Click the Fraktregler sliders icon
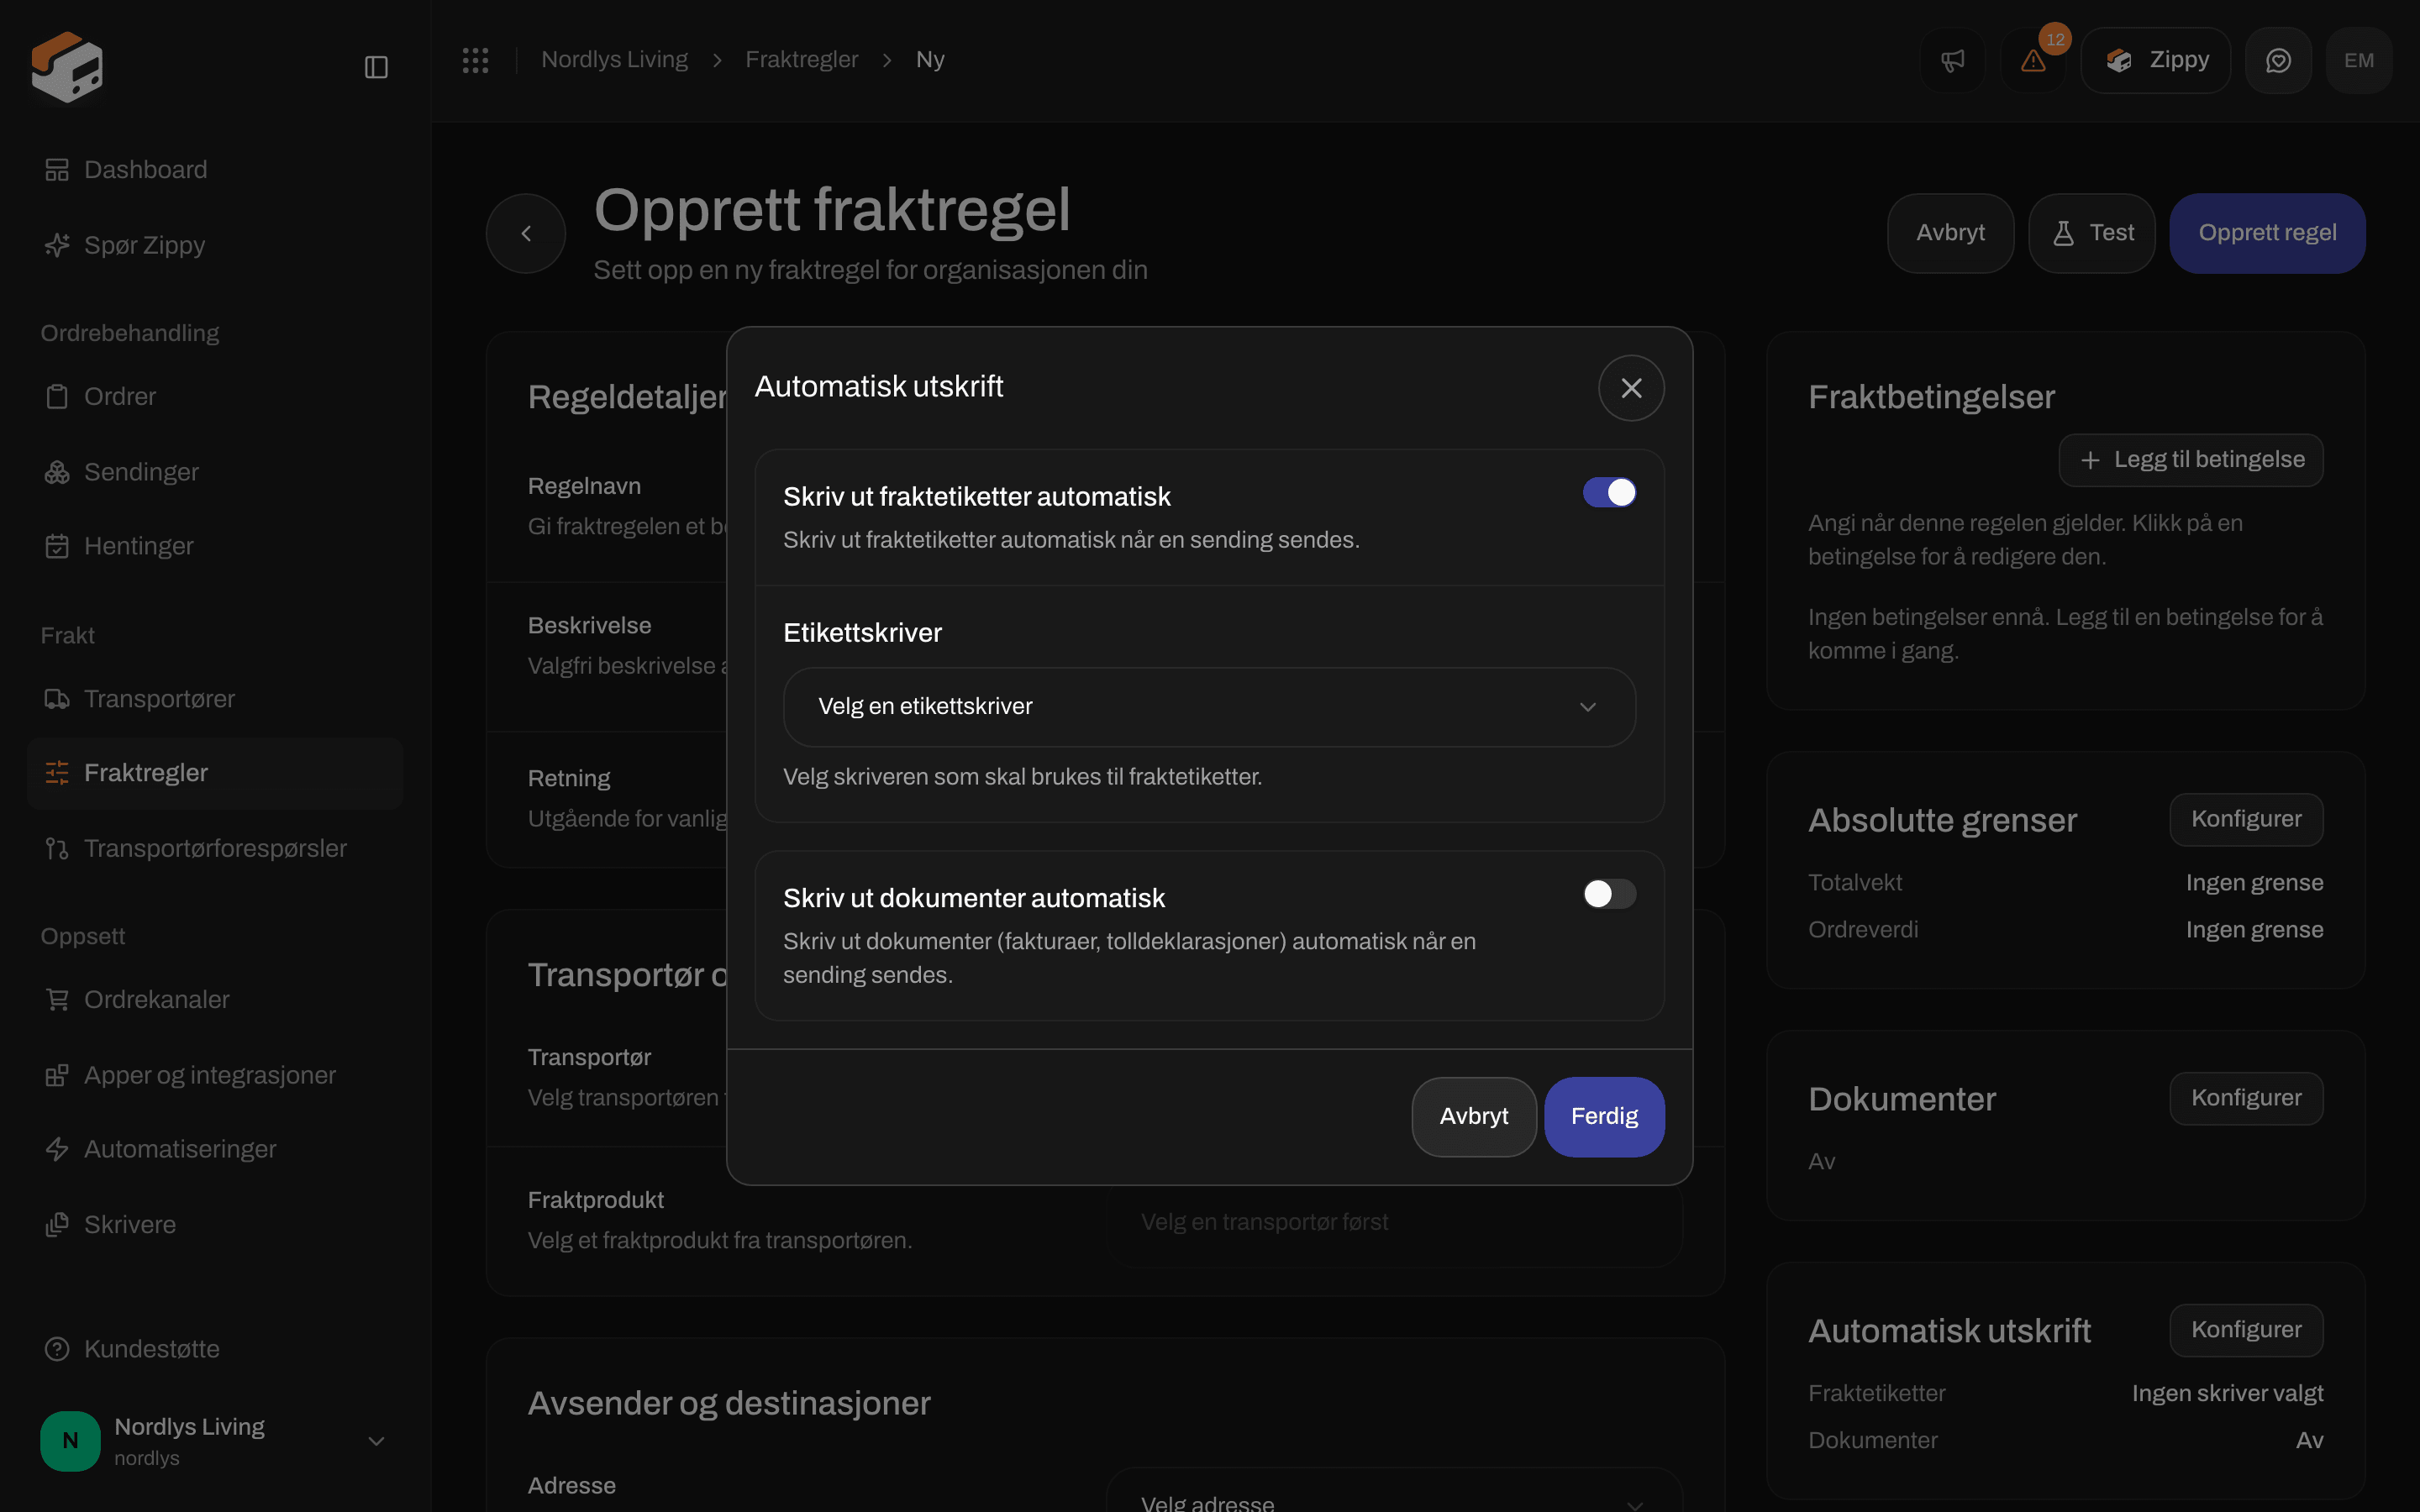The height and width of the screenshot is (1512, 2420). click(x=57, y=773)
